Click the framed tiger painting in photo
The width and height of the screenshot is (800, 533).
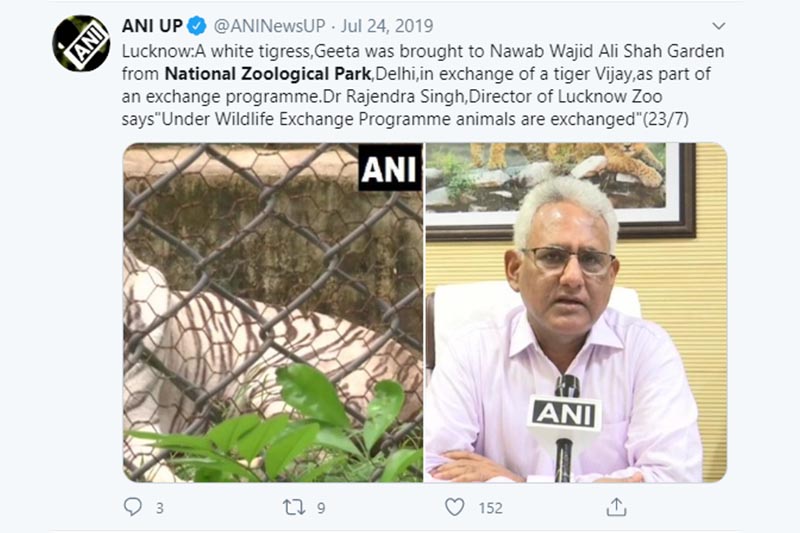(561, 191)
